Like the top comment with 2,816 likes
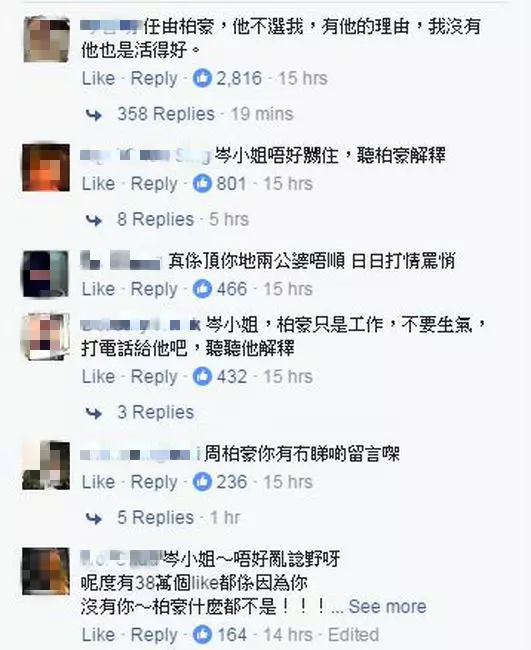This screenshot has height=650, width=531. [x=98, y=78]
